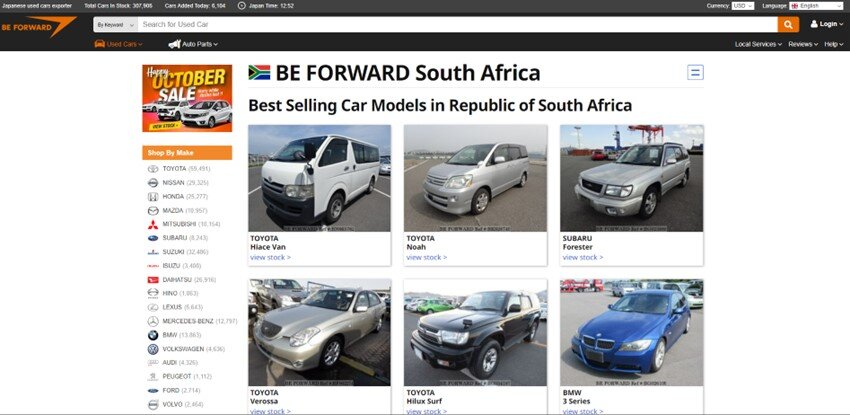Click view stock under Noah
Screen dimensions: 850x415
426,257
